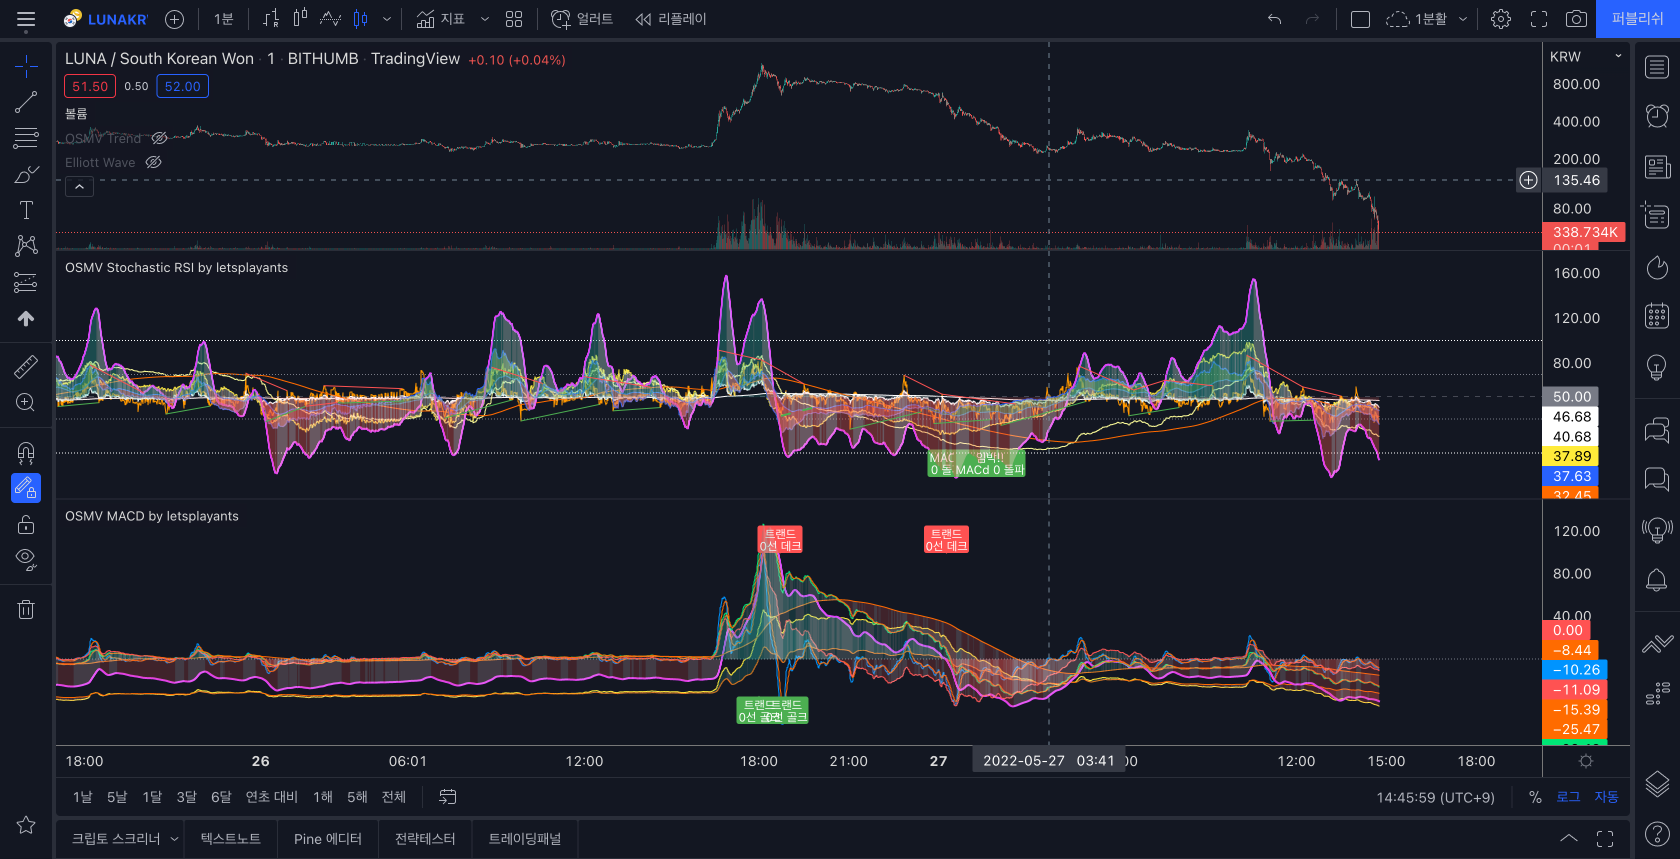Toggle lock all drawing tools

click(x=26, y=524)
